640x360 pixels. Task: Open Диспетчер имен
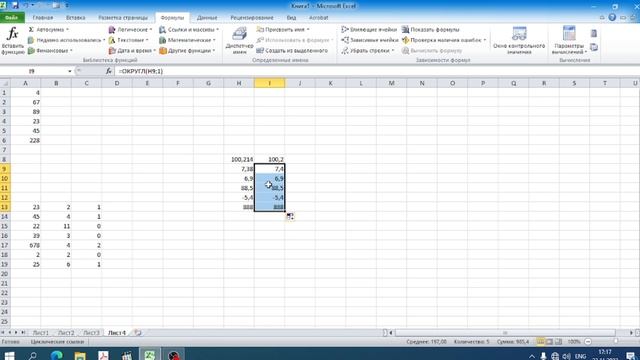pyautogui.click(x=239, y=41)
